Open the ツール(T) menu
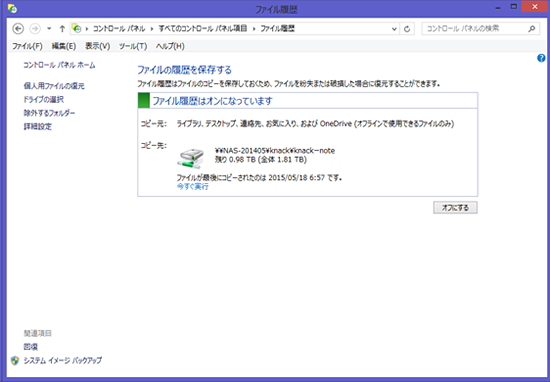Viewport: 550px width, 382px height. point(133,46)
